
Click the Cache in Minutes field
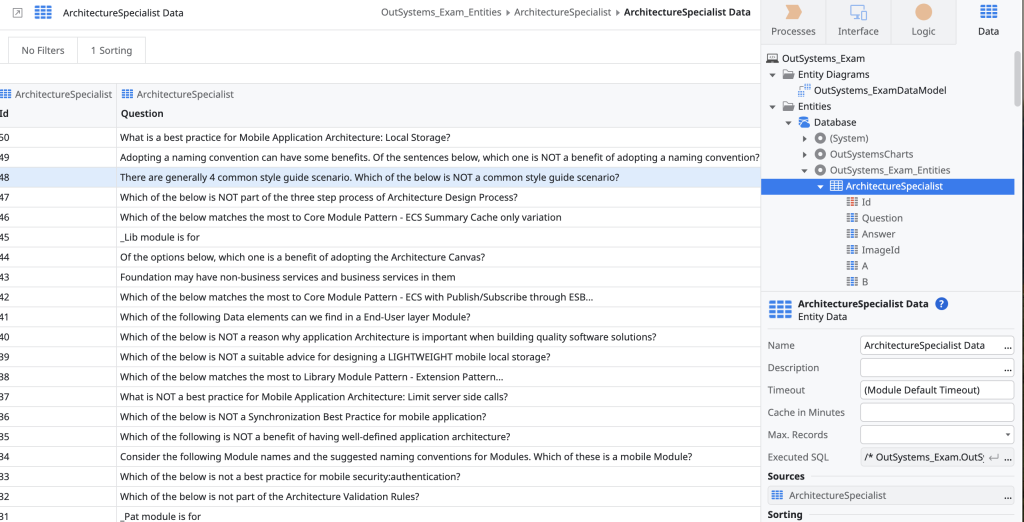(x=936, y=413)
